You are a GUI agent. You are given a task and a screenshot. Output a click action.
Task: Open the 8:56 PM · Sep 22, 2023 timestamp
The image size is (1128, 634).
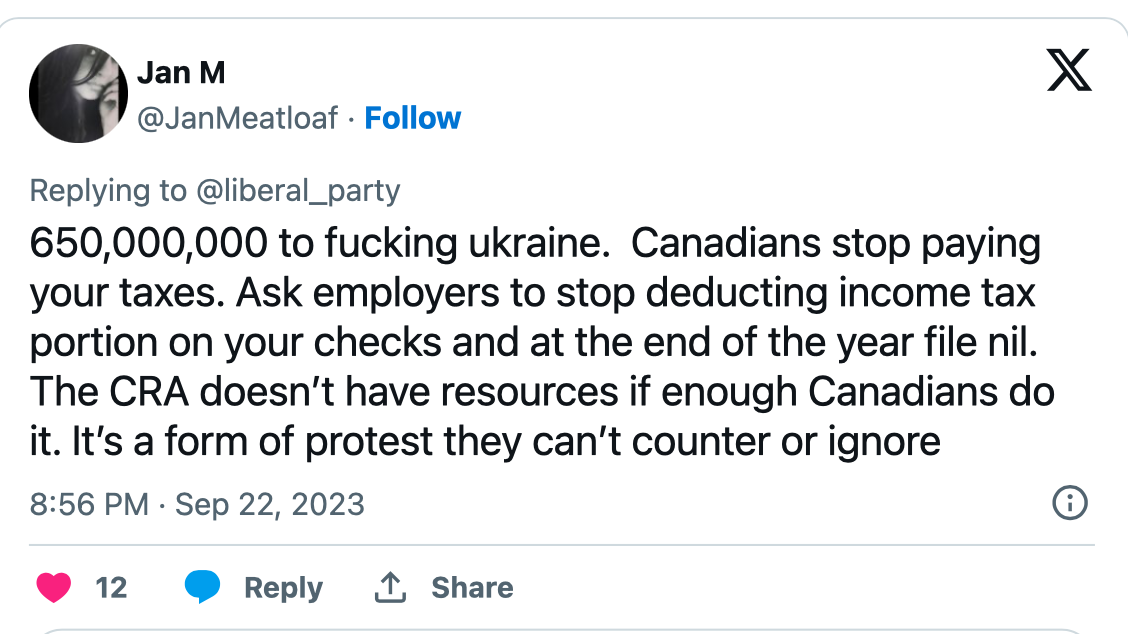pos(197,503)
